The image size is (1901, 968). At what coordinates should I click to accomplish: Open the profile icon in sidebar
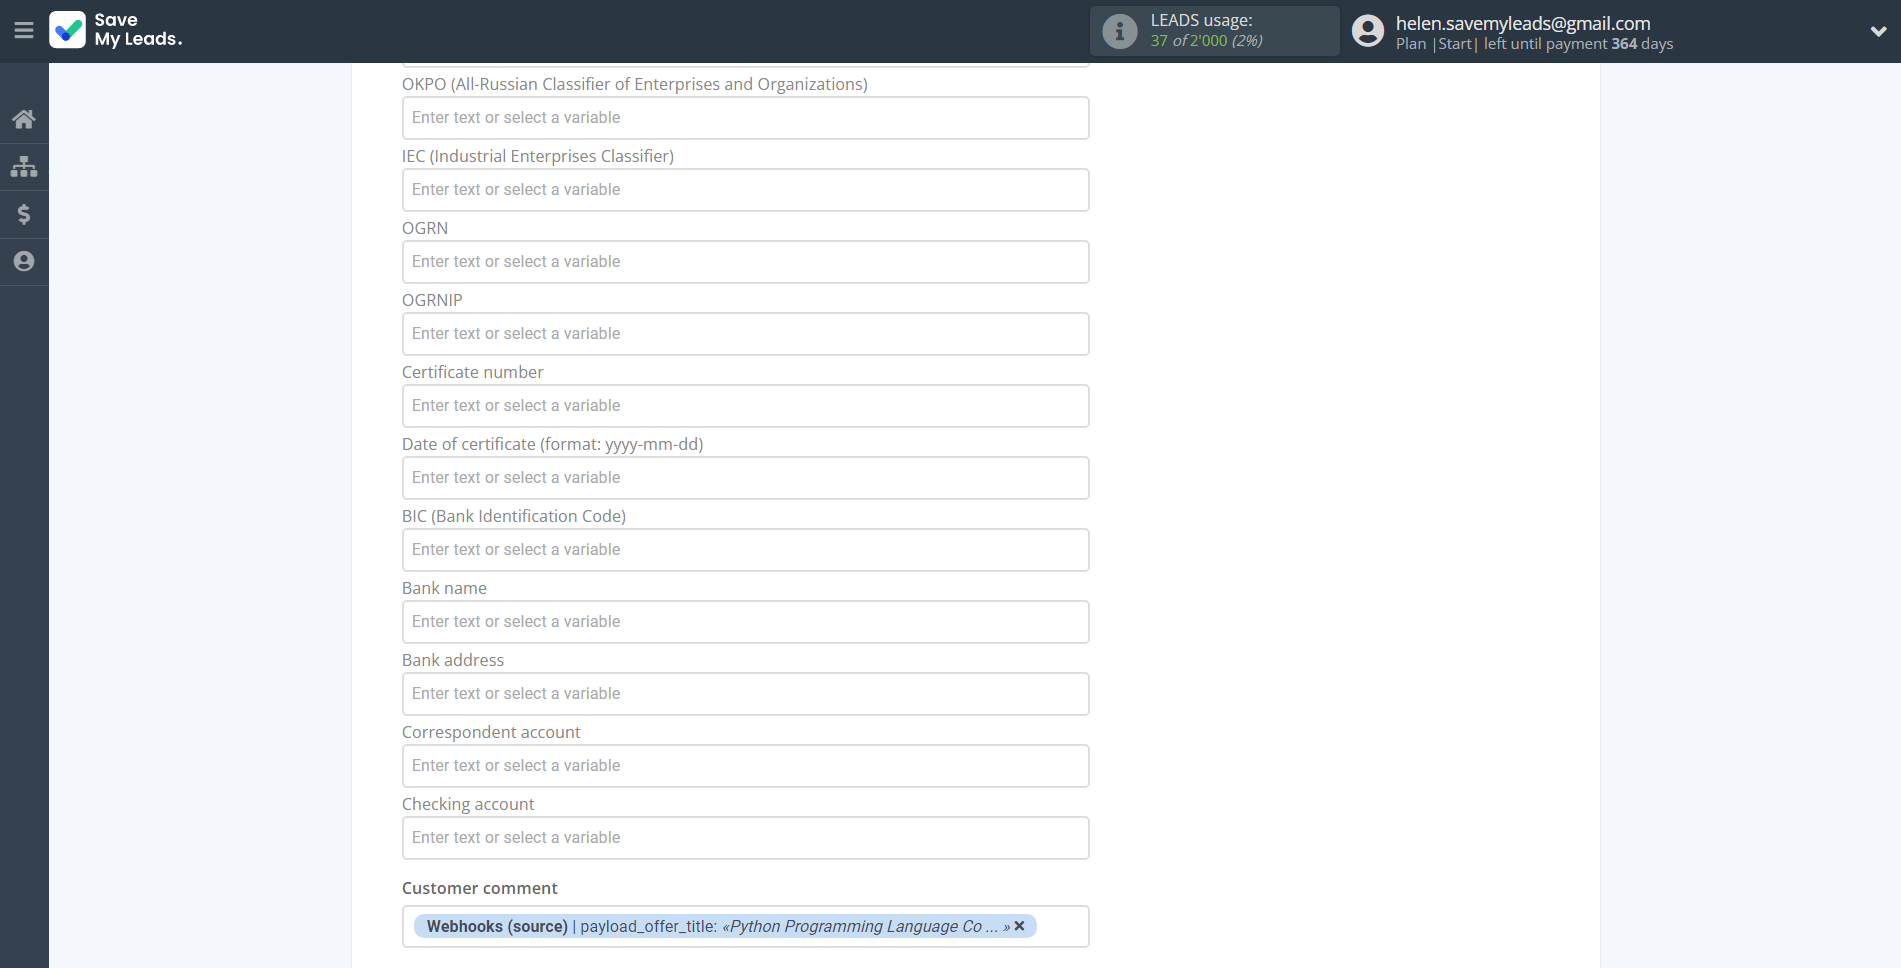(24, 261)
